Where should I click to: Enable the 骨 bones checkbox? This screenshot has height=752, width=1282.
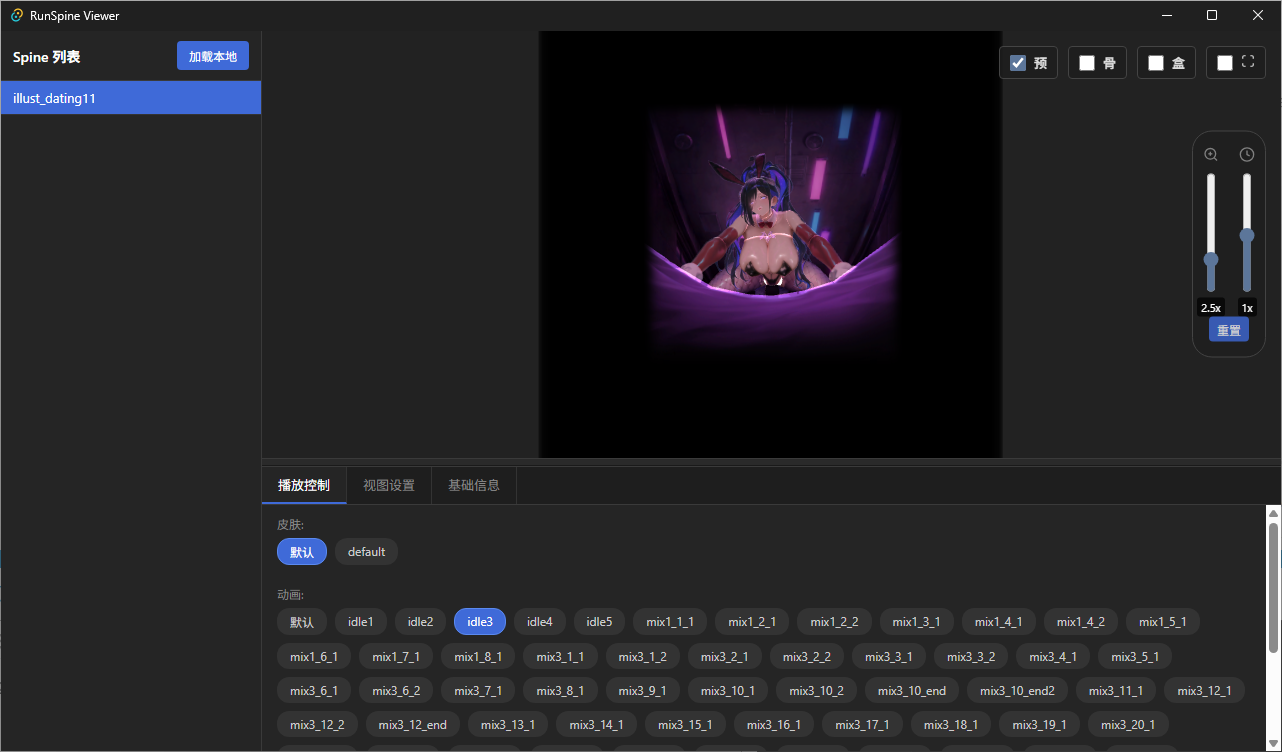click(1087, 63)
